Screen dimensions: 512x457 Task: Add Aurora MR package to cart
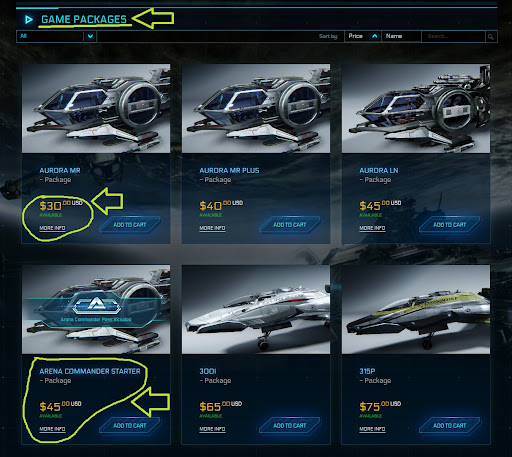(130, 225)
